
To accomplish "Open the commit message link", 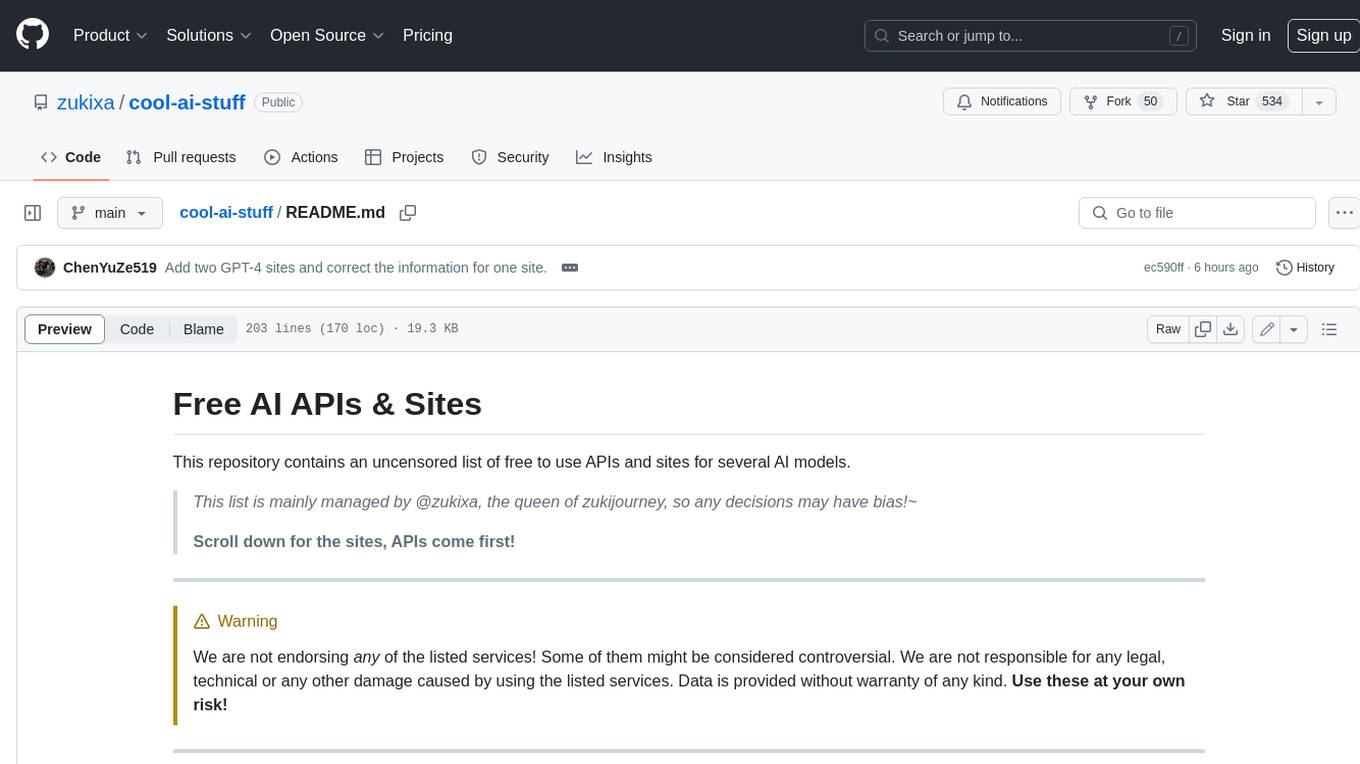I will [356, 268].
